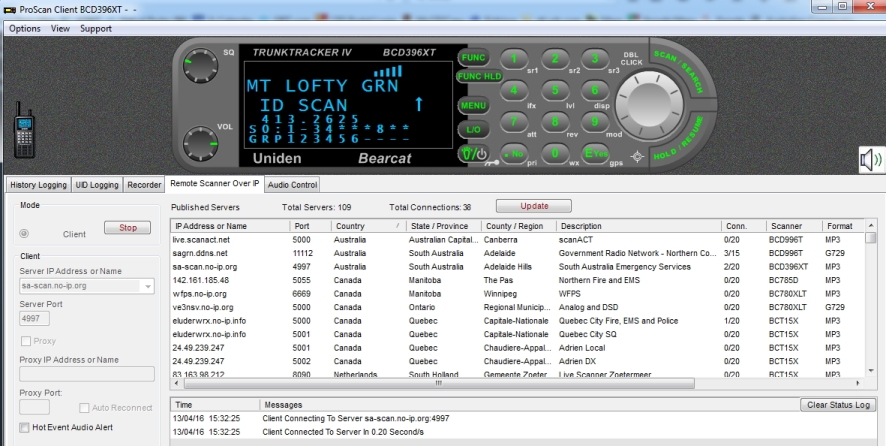The height and width of the screenshot is (446, 886).
Task: Click the L/O lockout key
Action: point(474,129)
